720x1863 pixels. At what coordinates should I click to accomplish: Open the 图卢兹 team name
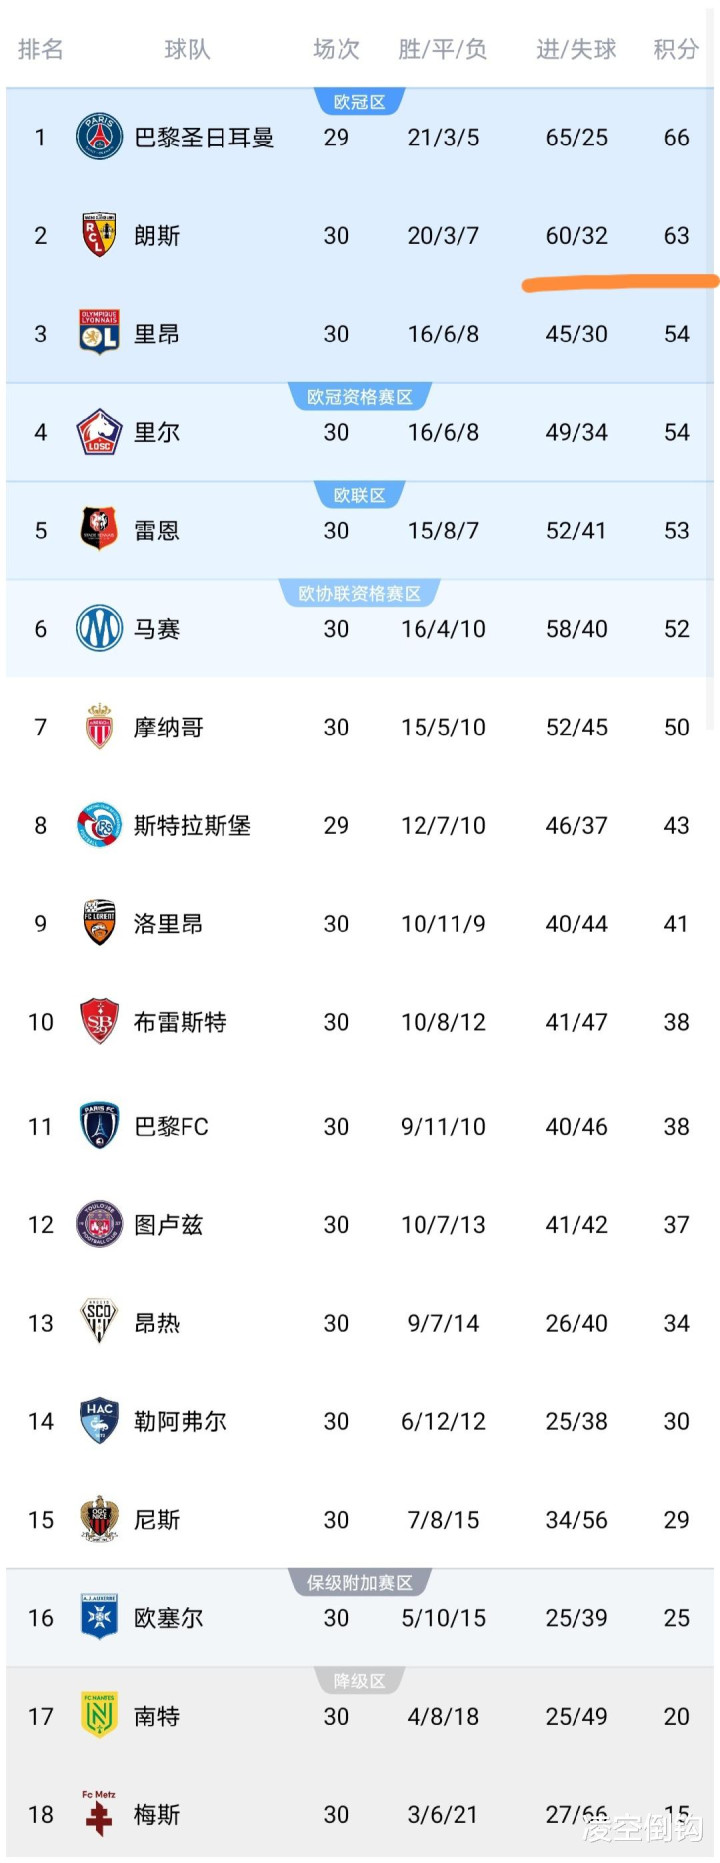[168, 1225]
